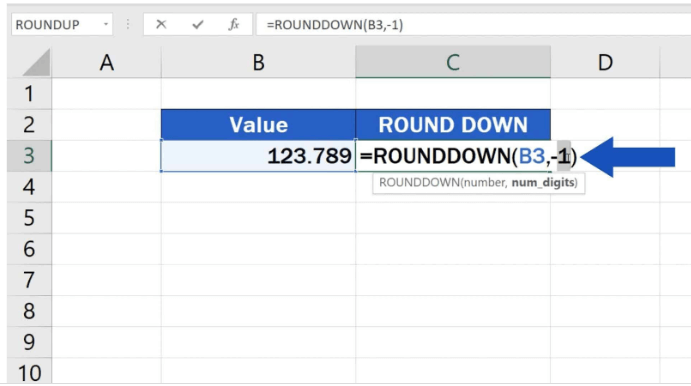The height and width of the screenshot is (386, 691).
Task: Select row 8 header
Action: [x=29, y=311]
